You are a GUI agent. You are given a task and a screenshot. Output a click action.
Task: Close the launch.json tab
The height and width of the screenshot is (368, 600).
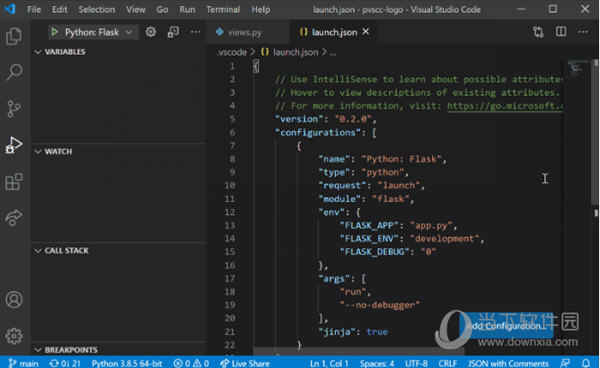366,31
